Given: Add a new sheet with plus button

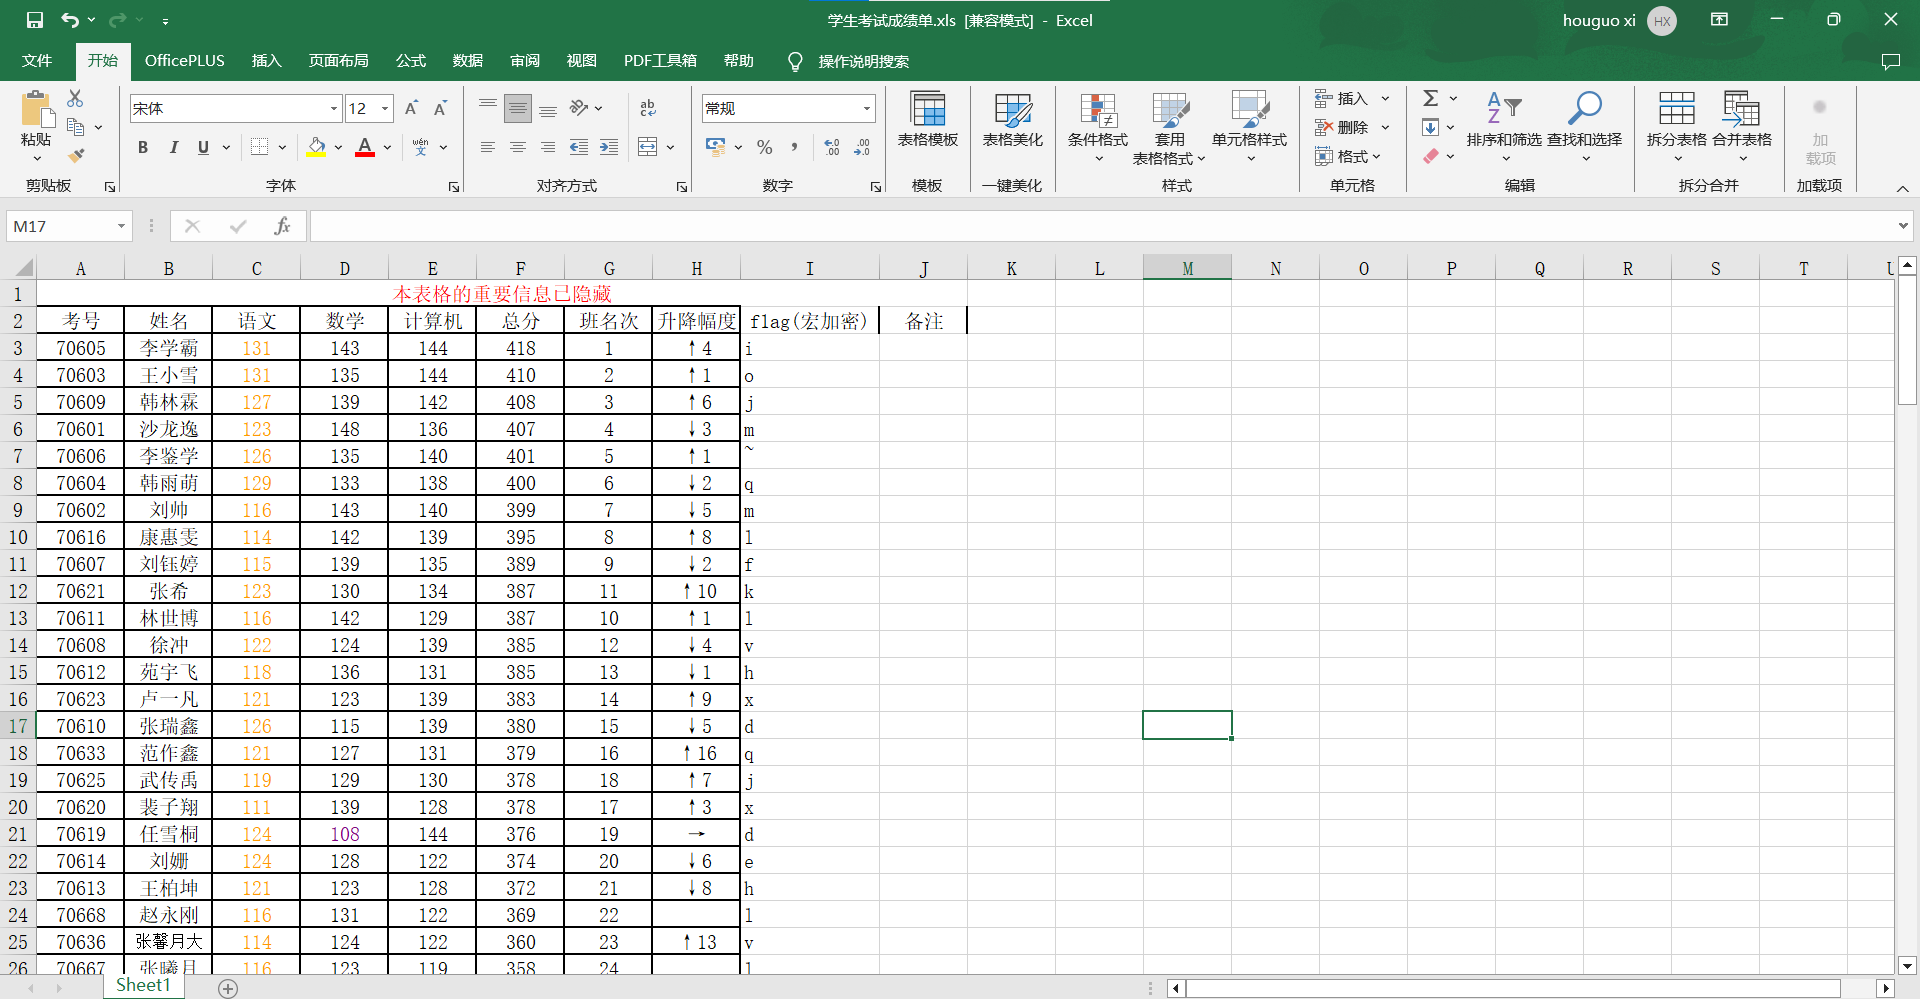Looking at the screenshot, I should [228, 988].
